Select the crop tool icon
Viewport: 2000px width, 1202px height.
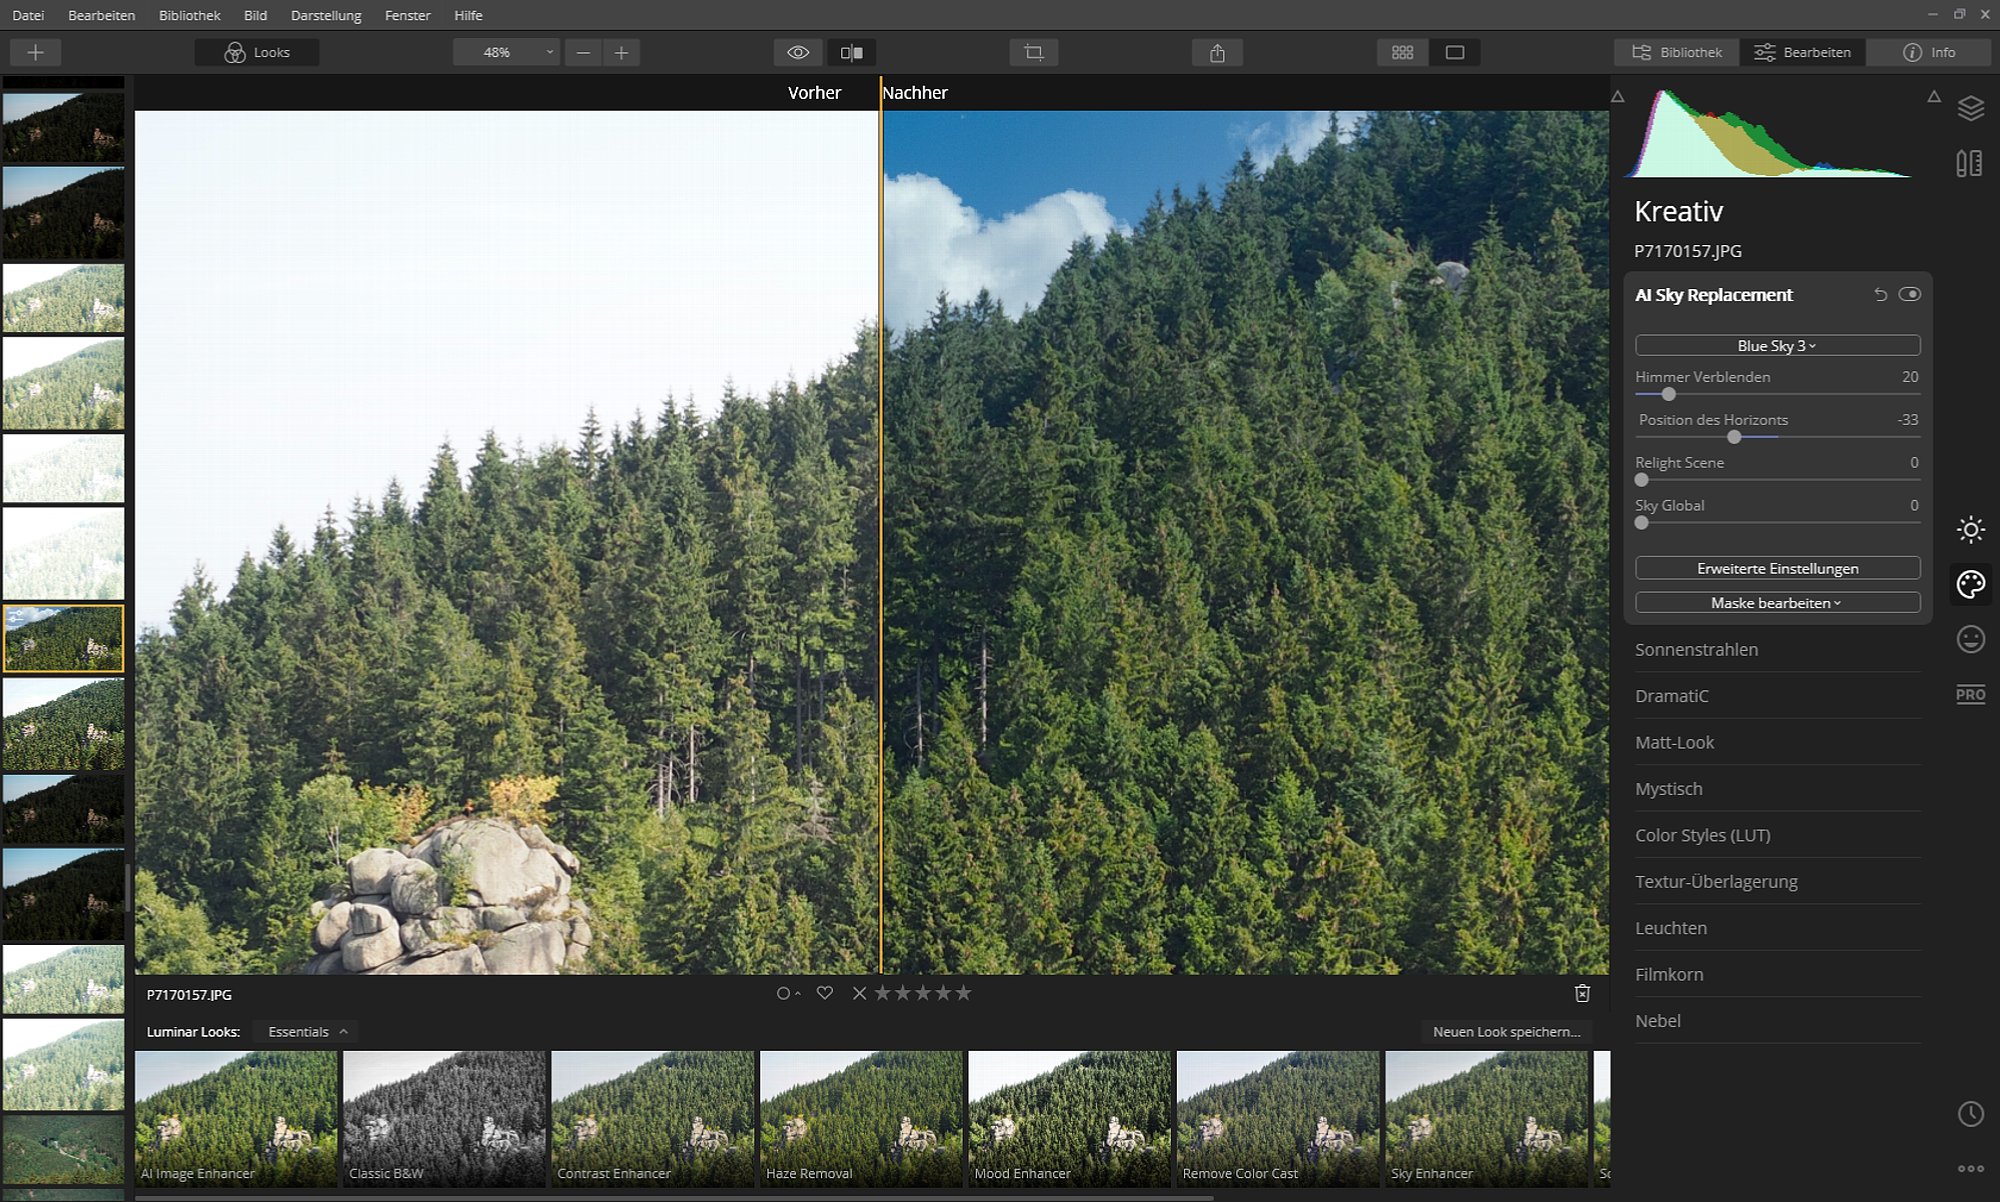(x=1034, y=52)
